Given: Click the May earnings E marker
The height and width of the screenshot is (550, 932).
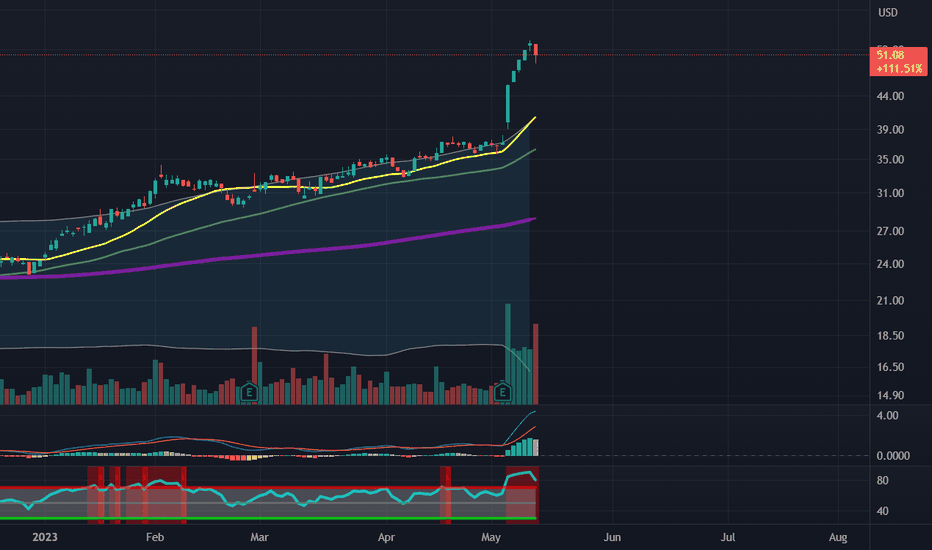Looking at the screenshot, I should 503,392.
